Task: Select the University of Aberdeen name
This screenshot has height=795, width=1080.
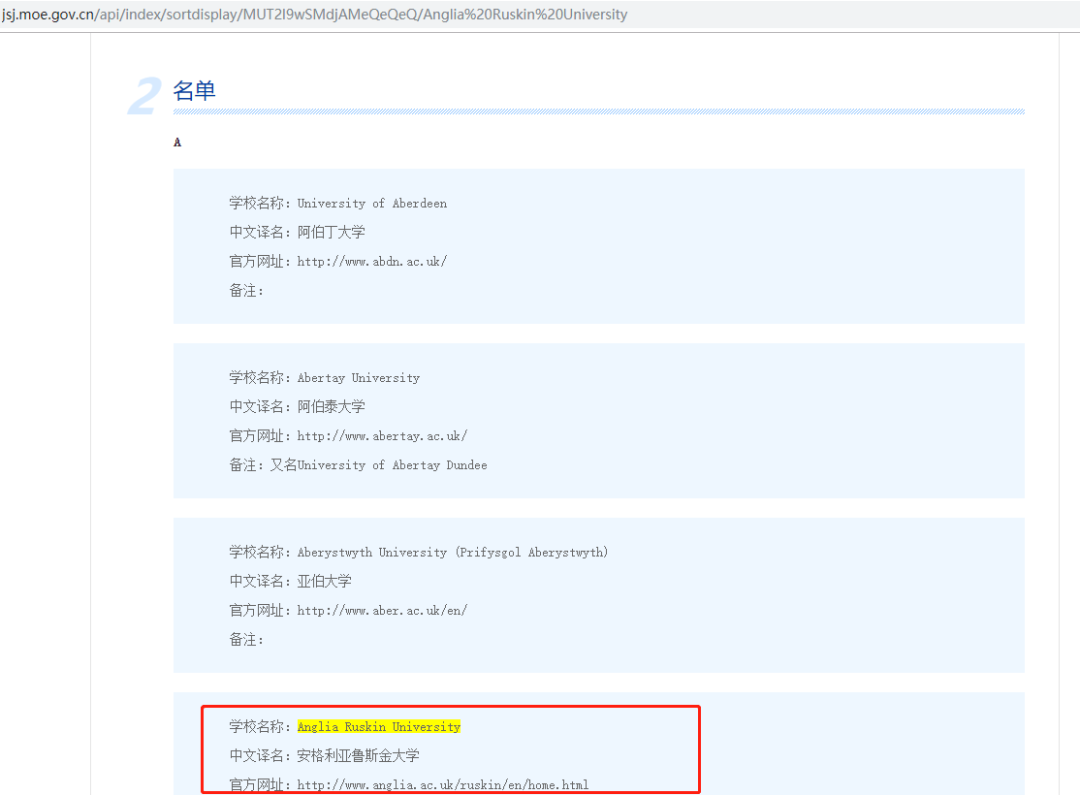Action: 371,203
